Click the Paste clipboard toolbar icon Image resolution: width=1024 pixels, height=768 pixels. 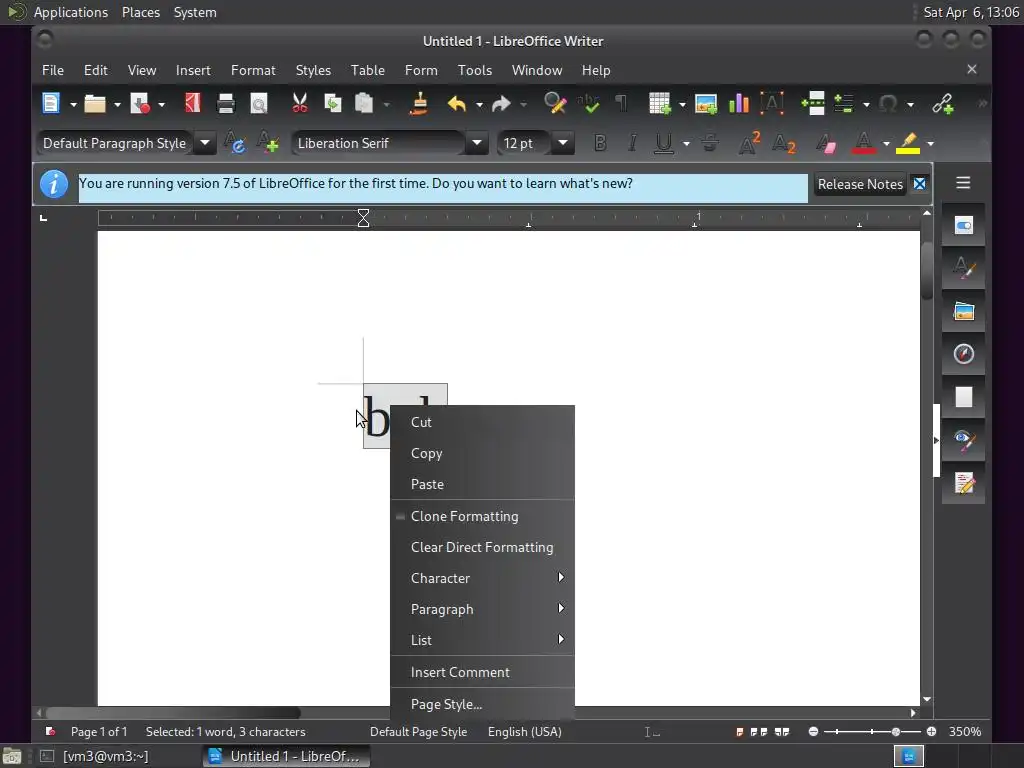tap(364, 104)
